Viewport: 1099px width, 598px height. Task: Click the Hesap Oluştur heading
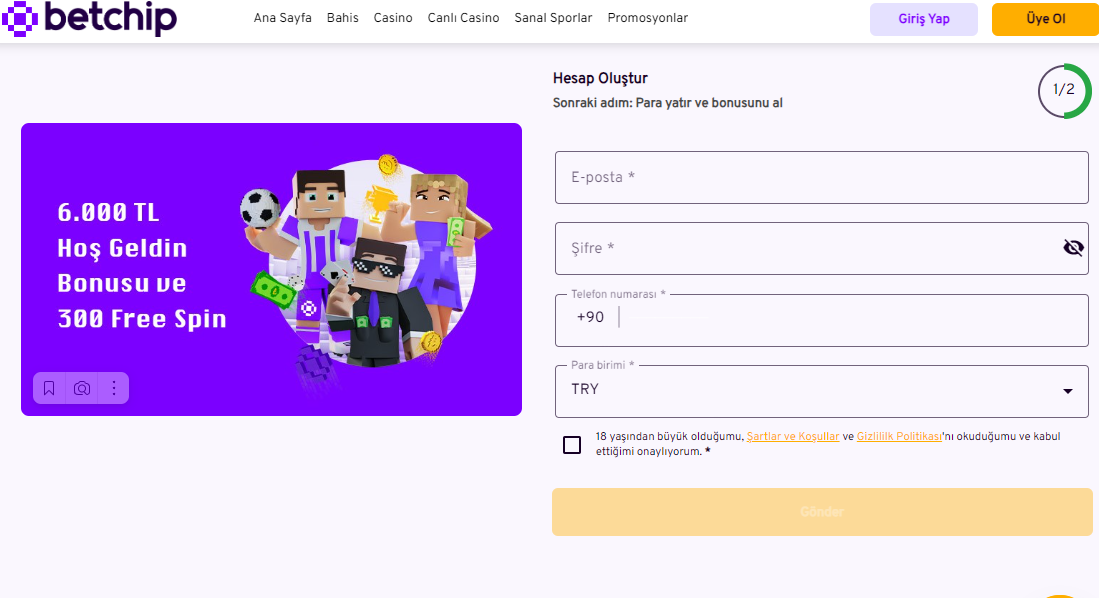click(600, 79)
